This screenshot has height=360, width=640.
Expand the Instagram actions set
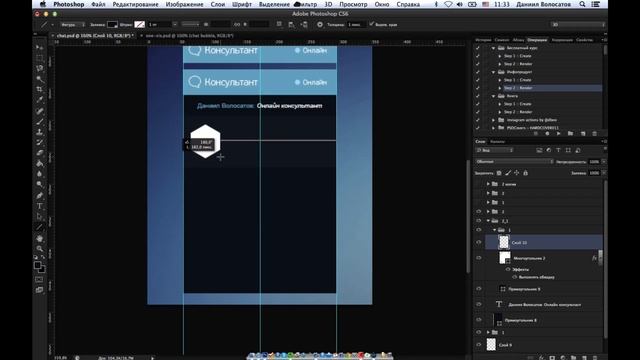point(493,120)
